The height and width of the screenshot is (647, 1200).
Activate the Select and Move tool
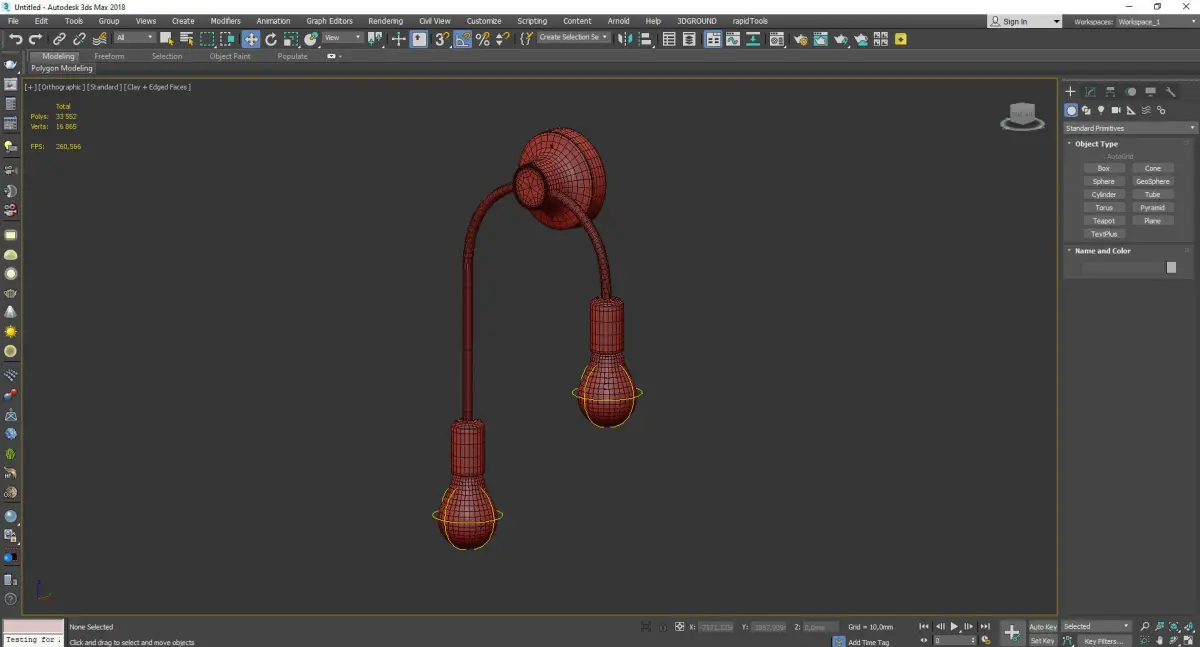coord(250,39)
